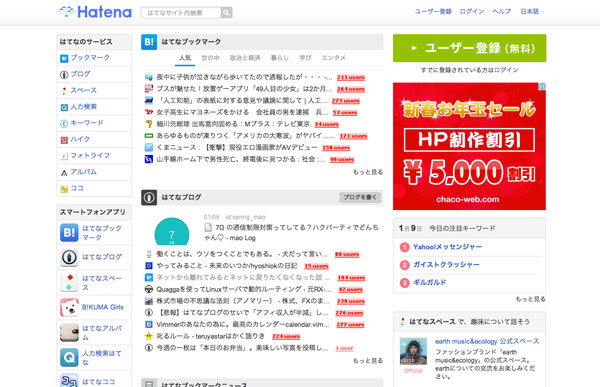
Task: Open はてなブックマーク smartphone app icon
Action: (69, 233)
